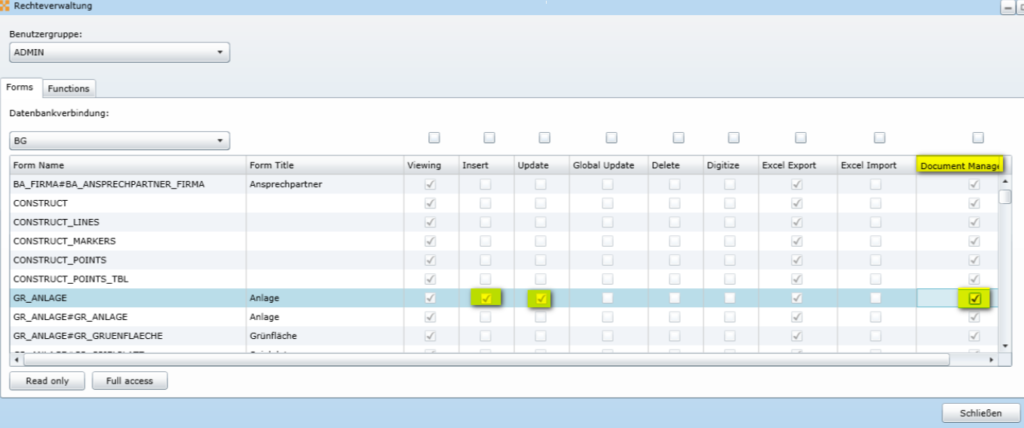Open the Benutzergruppe ADMIN dropdown

120,52
